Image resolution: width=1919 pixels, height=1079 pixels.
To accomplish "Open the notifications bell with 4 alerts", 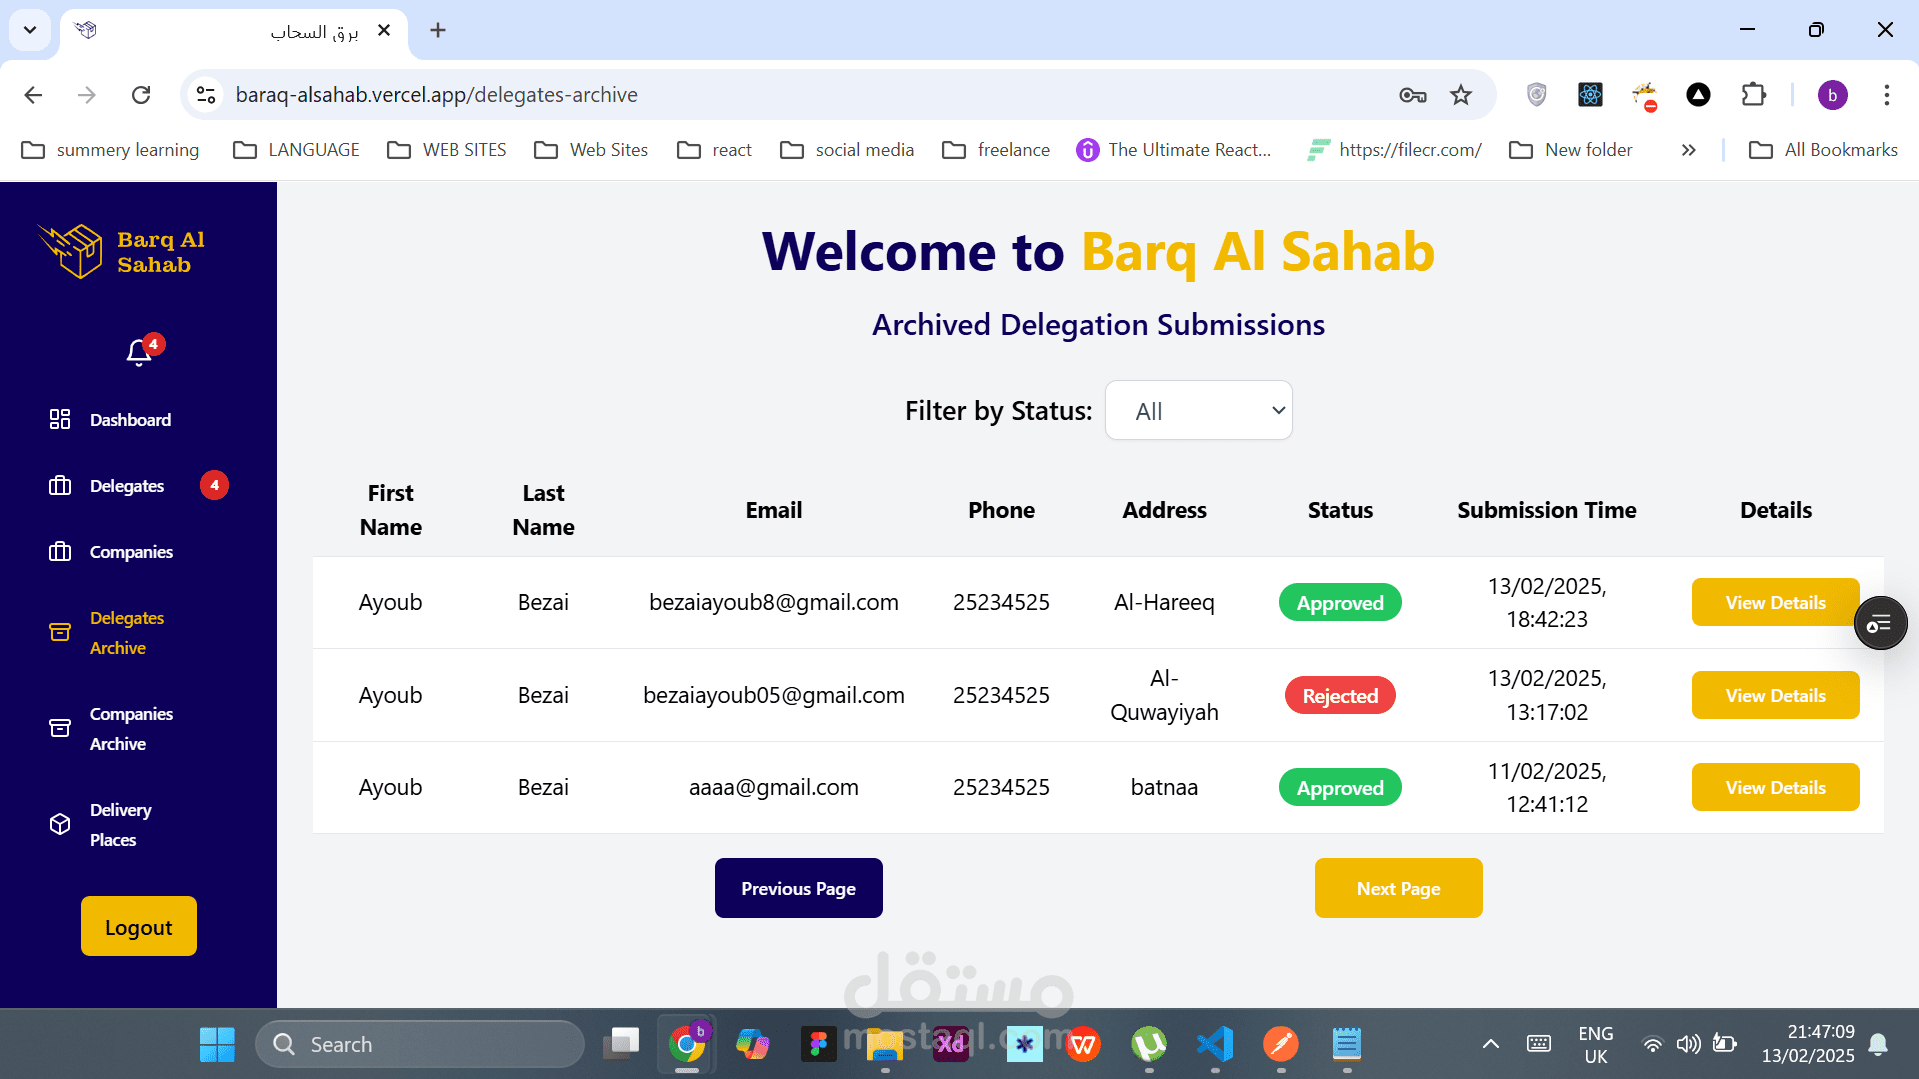I will coord(139,351).
